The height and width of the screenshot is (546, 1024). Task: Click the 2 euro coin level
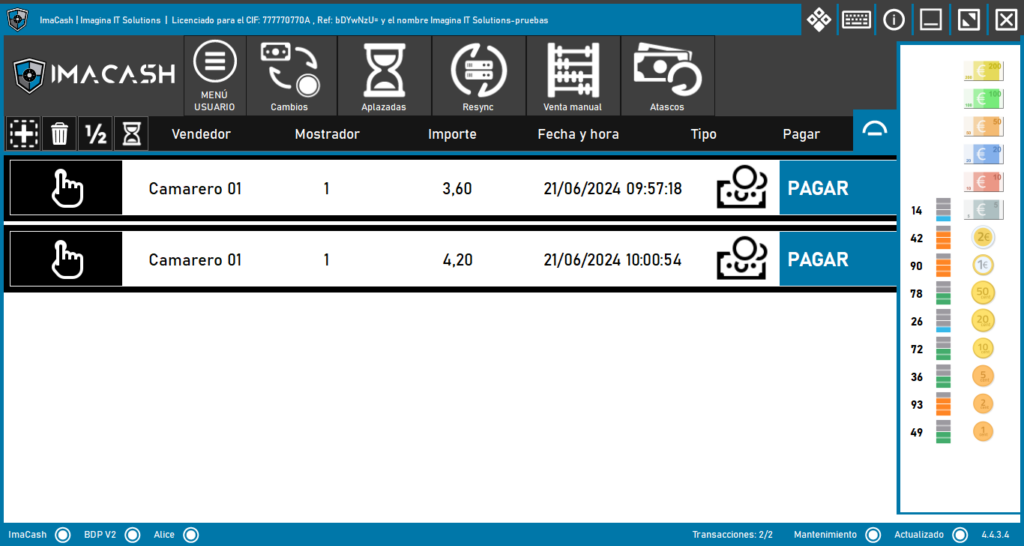(983, 238)
